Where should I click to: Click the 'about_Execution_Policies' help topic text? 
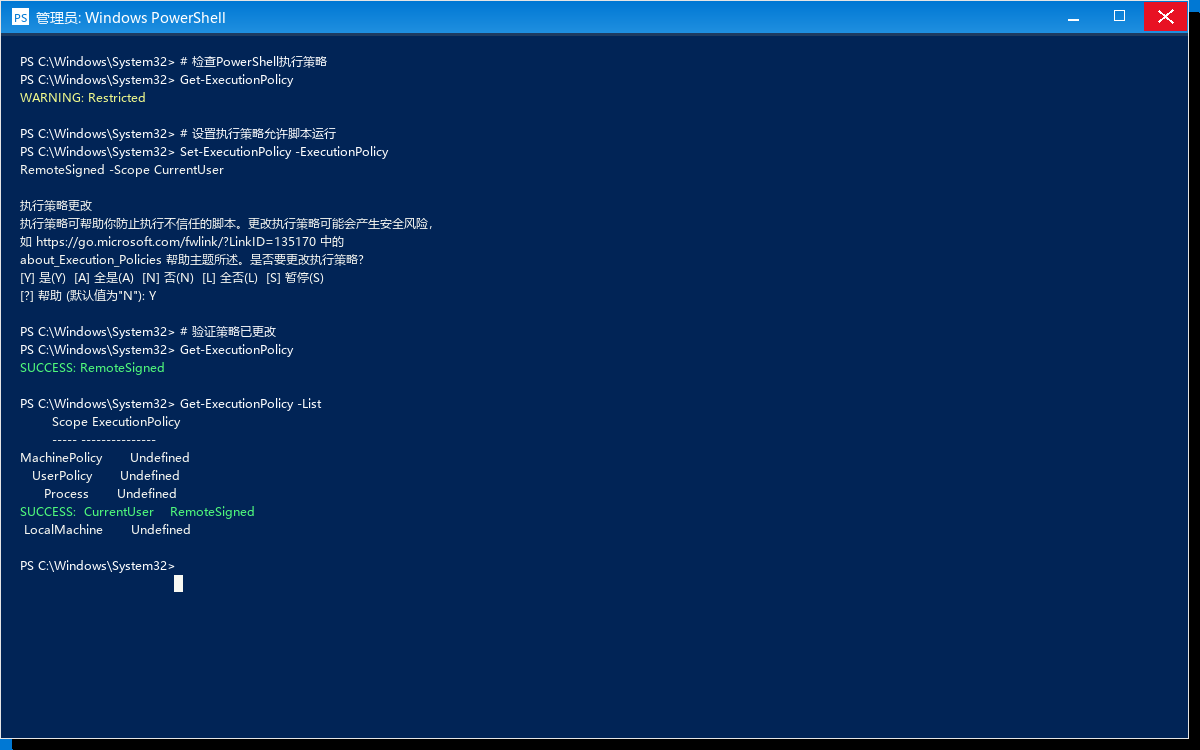[91, 260]
